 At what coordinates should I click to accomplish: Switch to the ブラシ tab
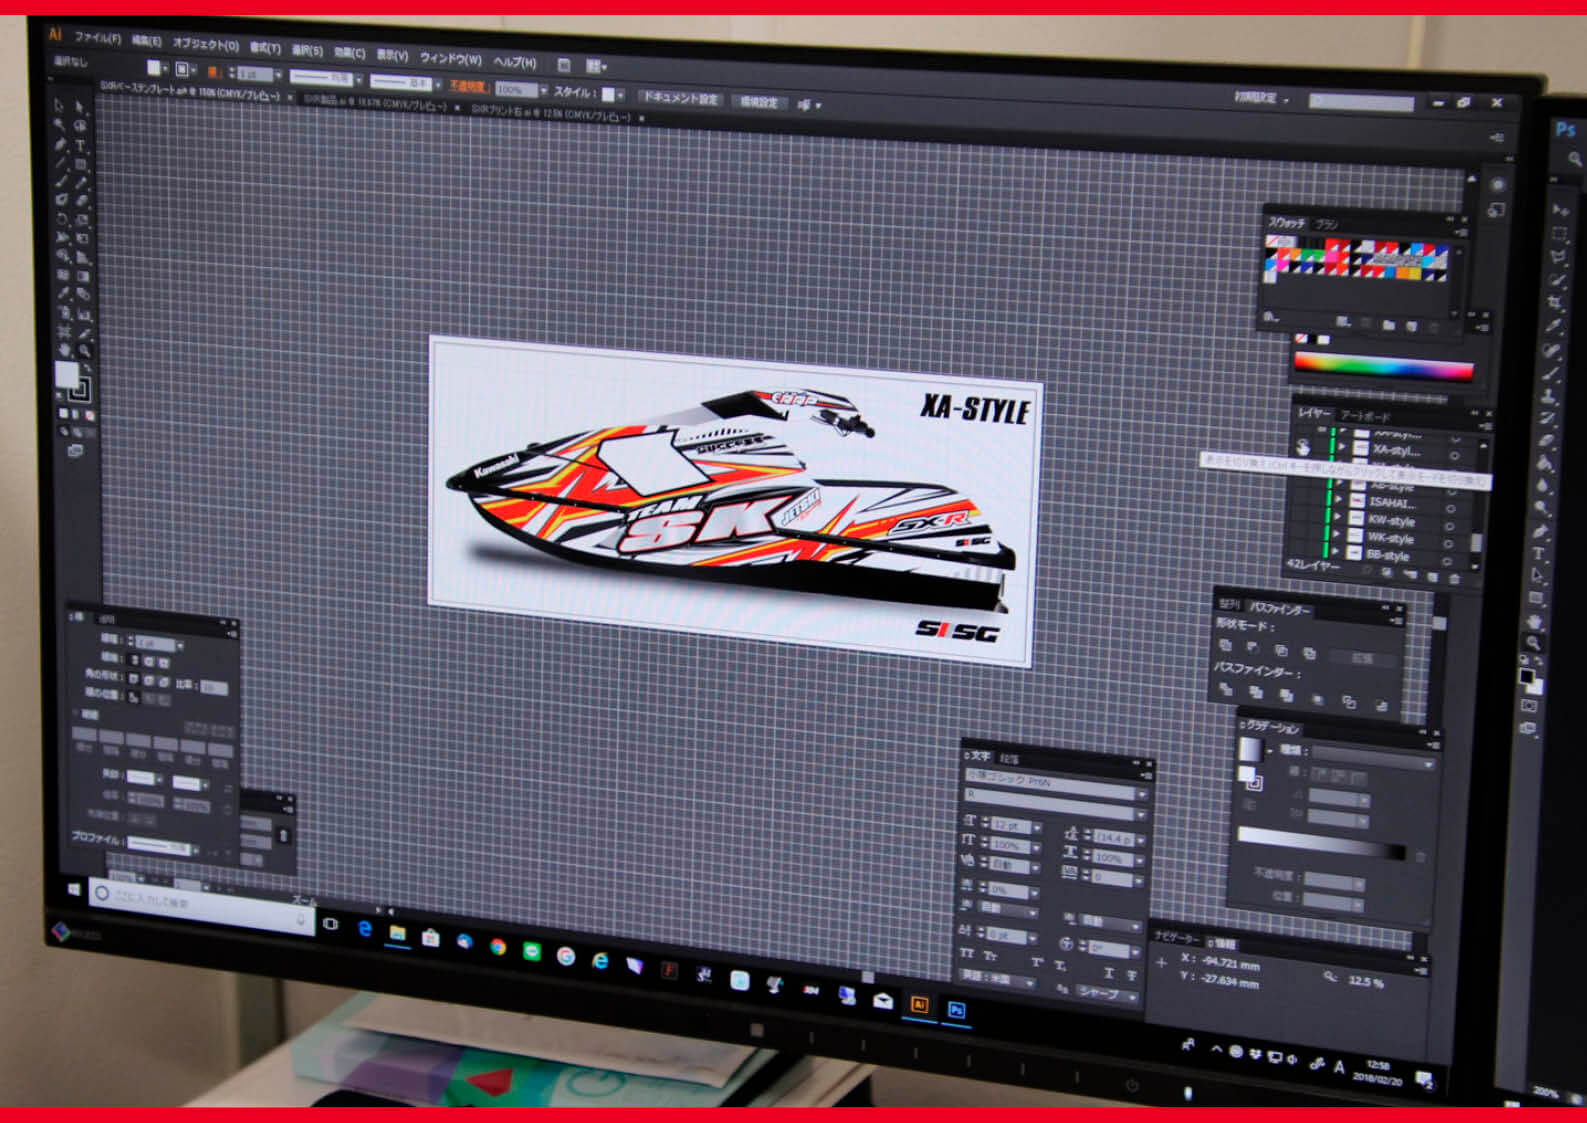[x=1326, y=224]
